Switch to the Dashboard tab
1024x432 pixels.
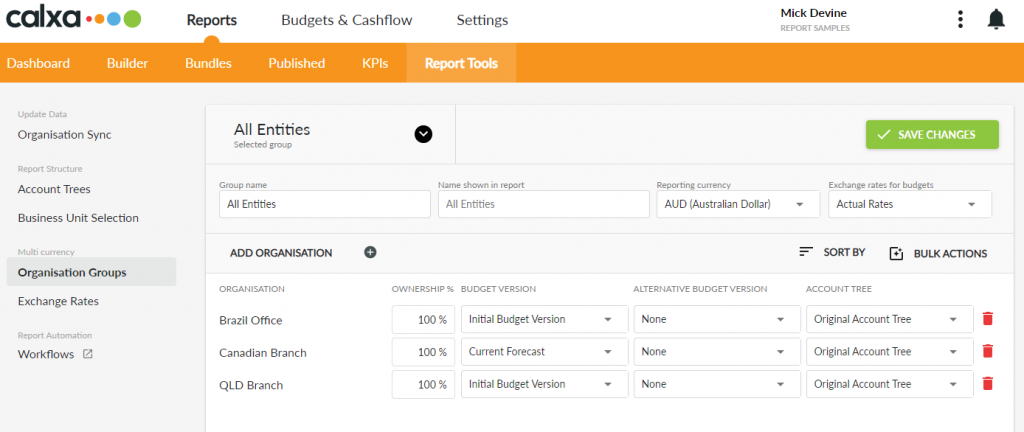point(38,63)
